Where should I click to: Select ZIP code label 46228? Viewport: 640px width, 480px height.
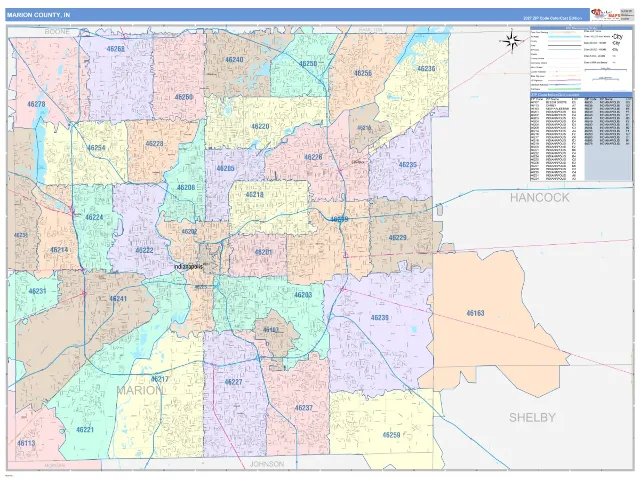click(x=154, y=144)
